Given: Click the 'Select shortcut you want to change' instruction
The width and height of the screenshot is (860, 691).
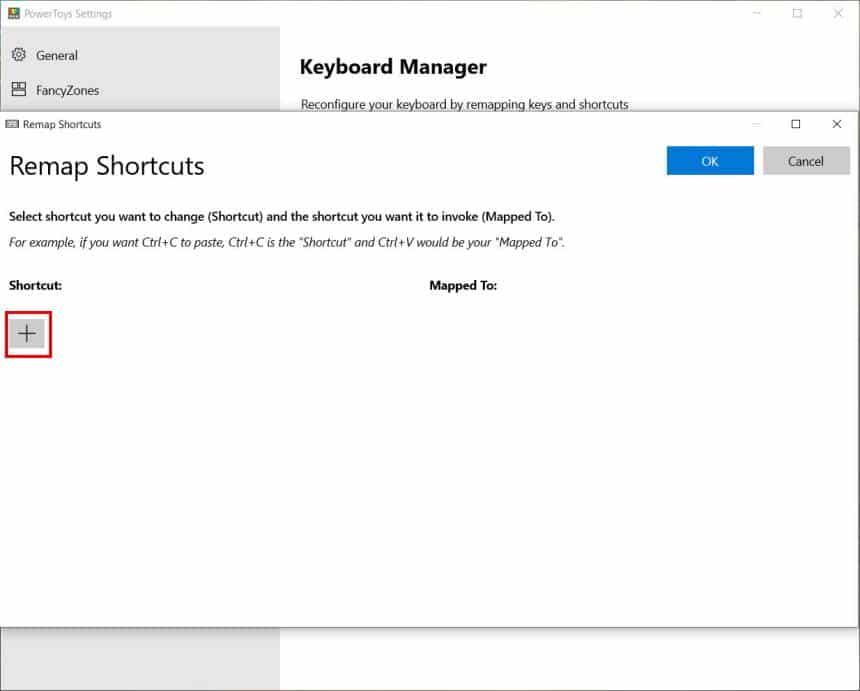Looking at the screenshot, I should pyautogui.click(x=281, y=217).
